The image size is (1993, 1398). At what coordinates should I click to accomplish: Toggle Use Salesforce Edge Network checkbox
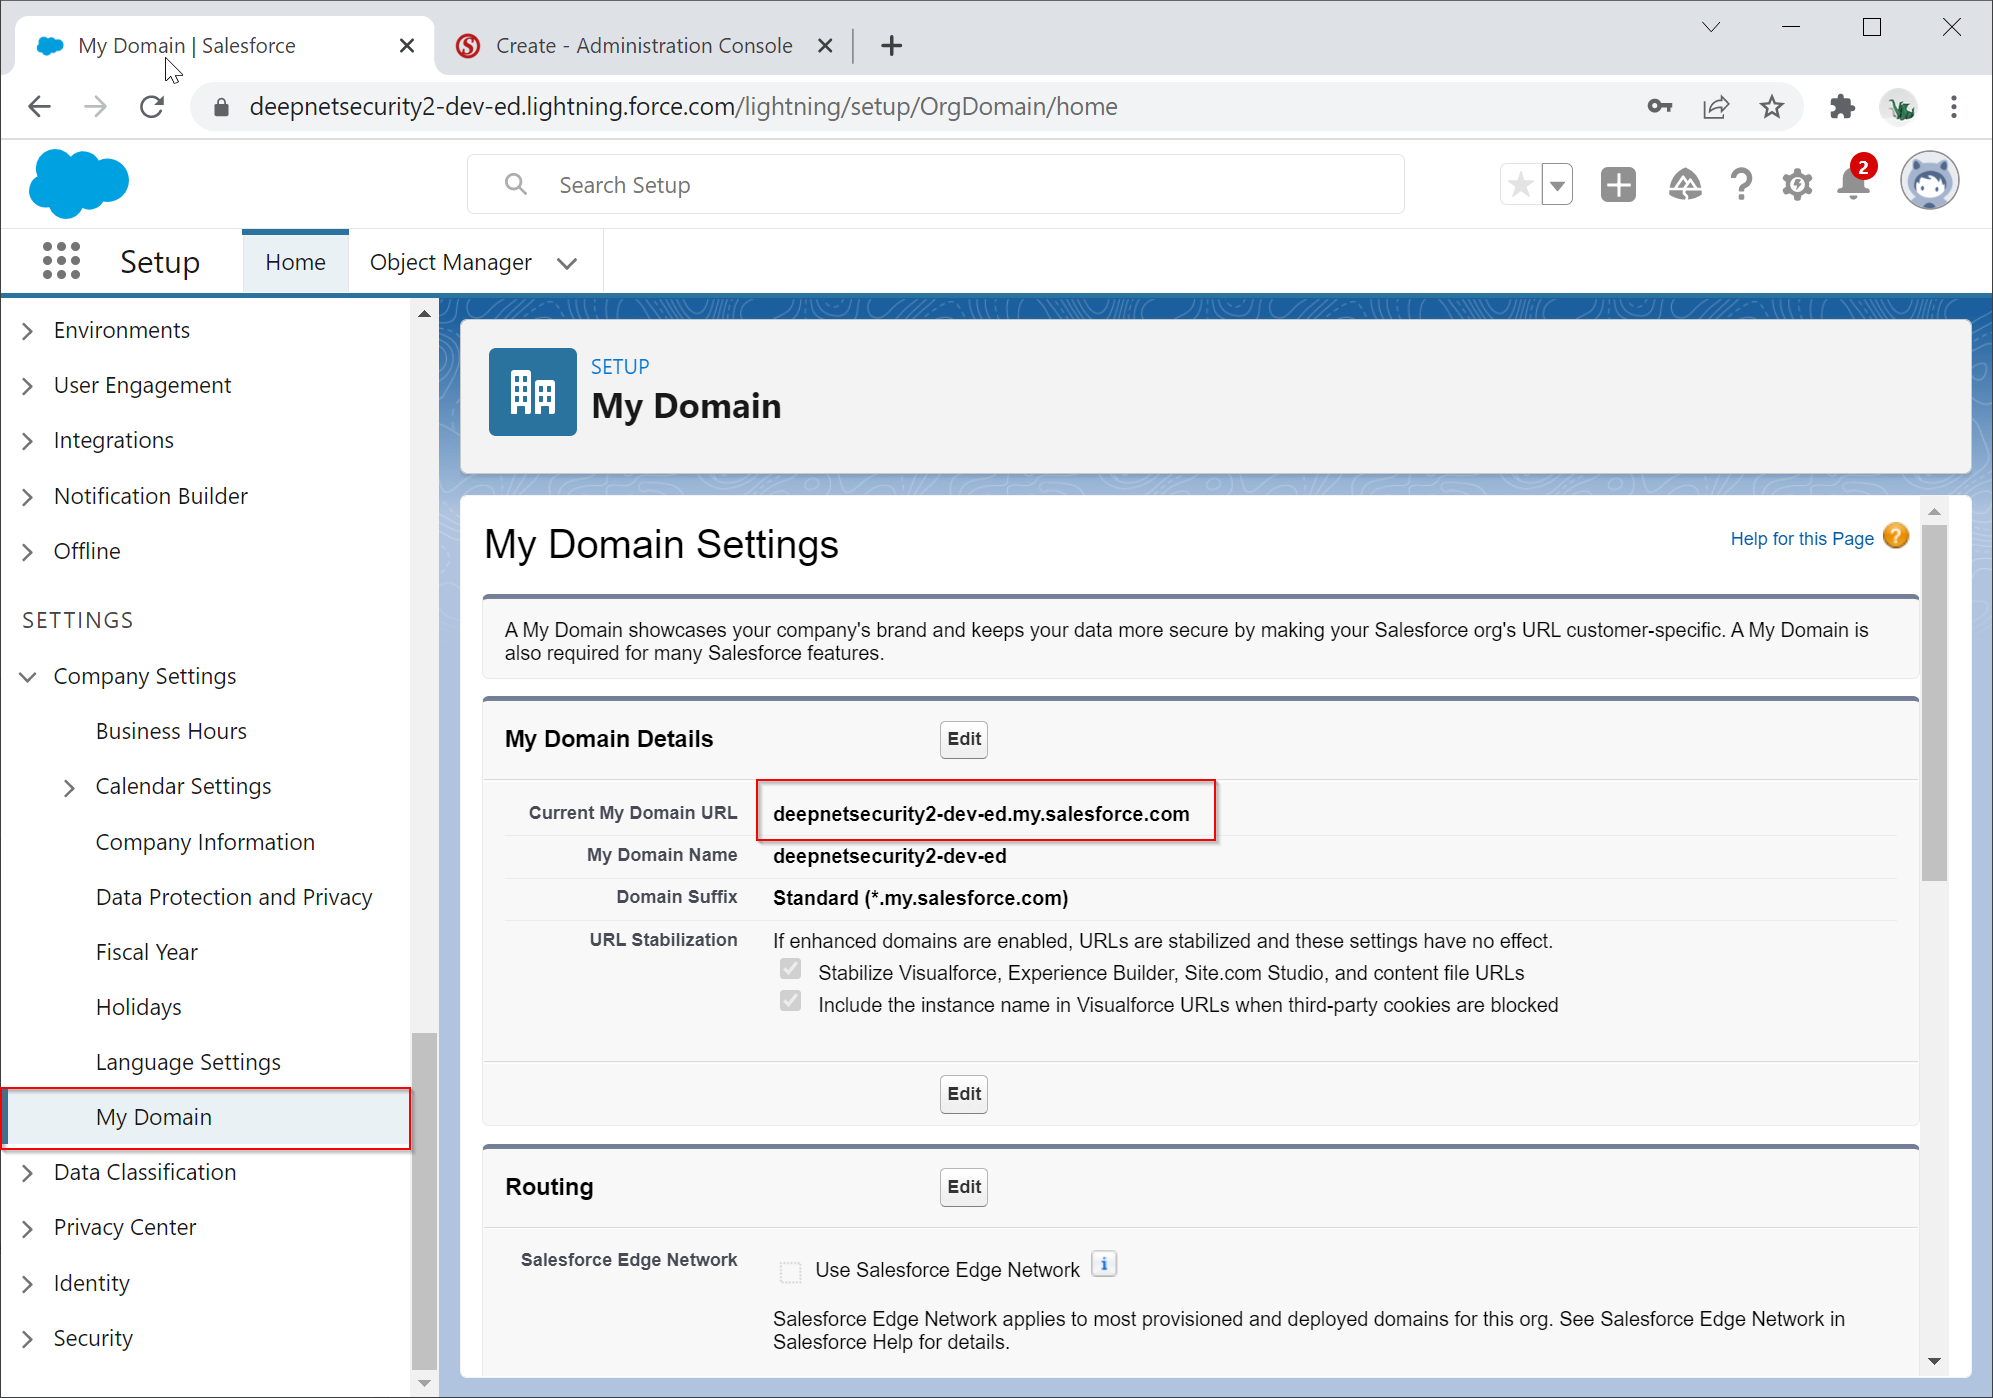point(790,1271)
